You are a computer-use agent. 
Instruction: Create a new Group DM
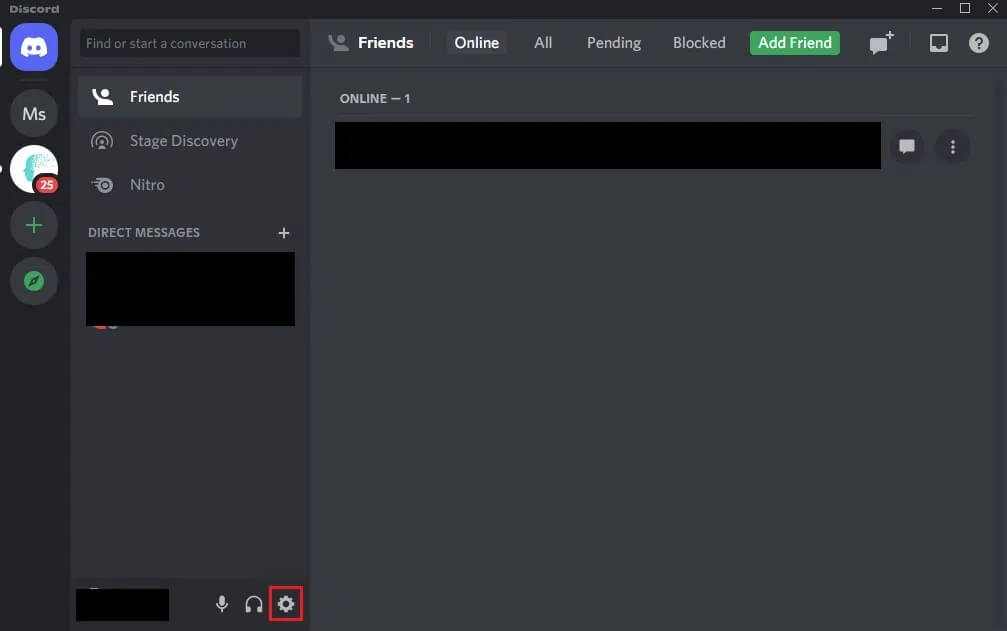[x=880, y=43]
